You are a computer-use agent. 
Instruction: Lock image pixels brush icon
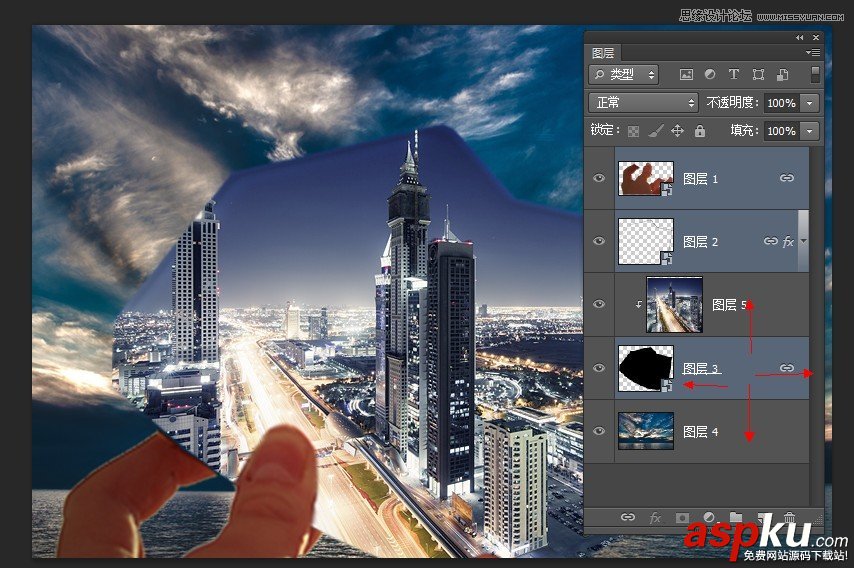656,131
